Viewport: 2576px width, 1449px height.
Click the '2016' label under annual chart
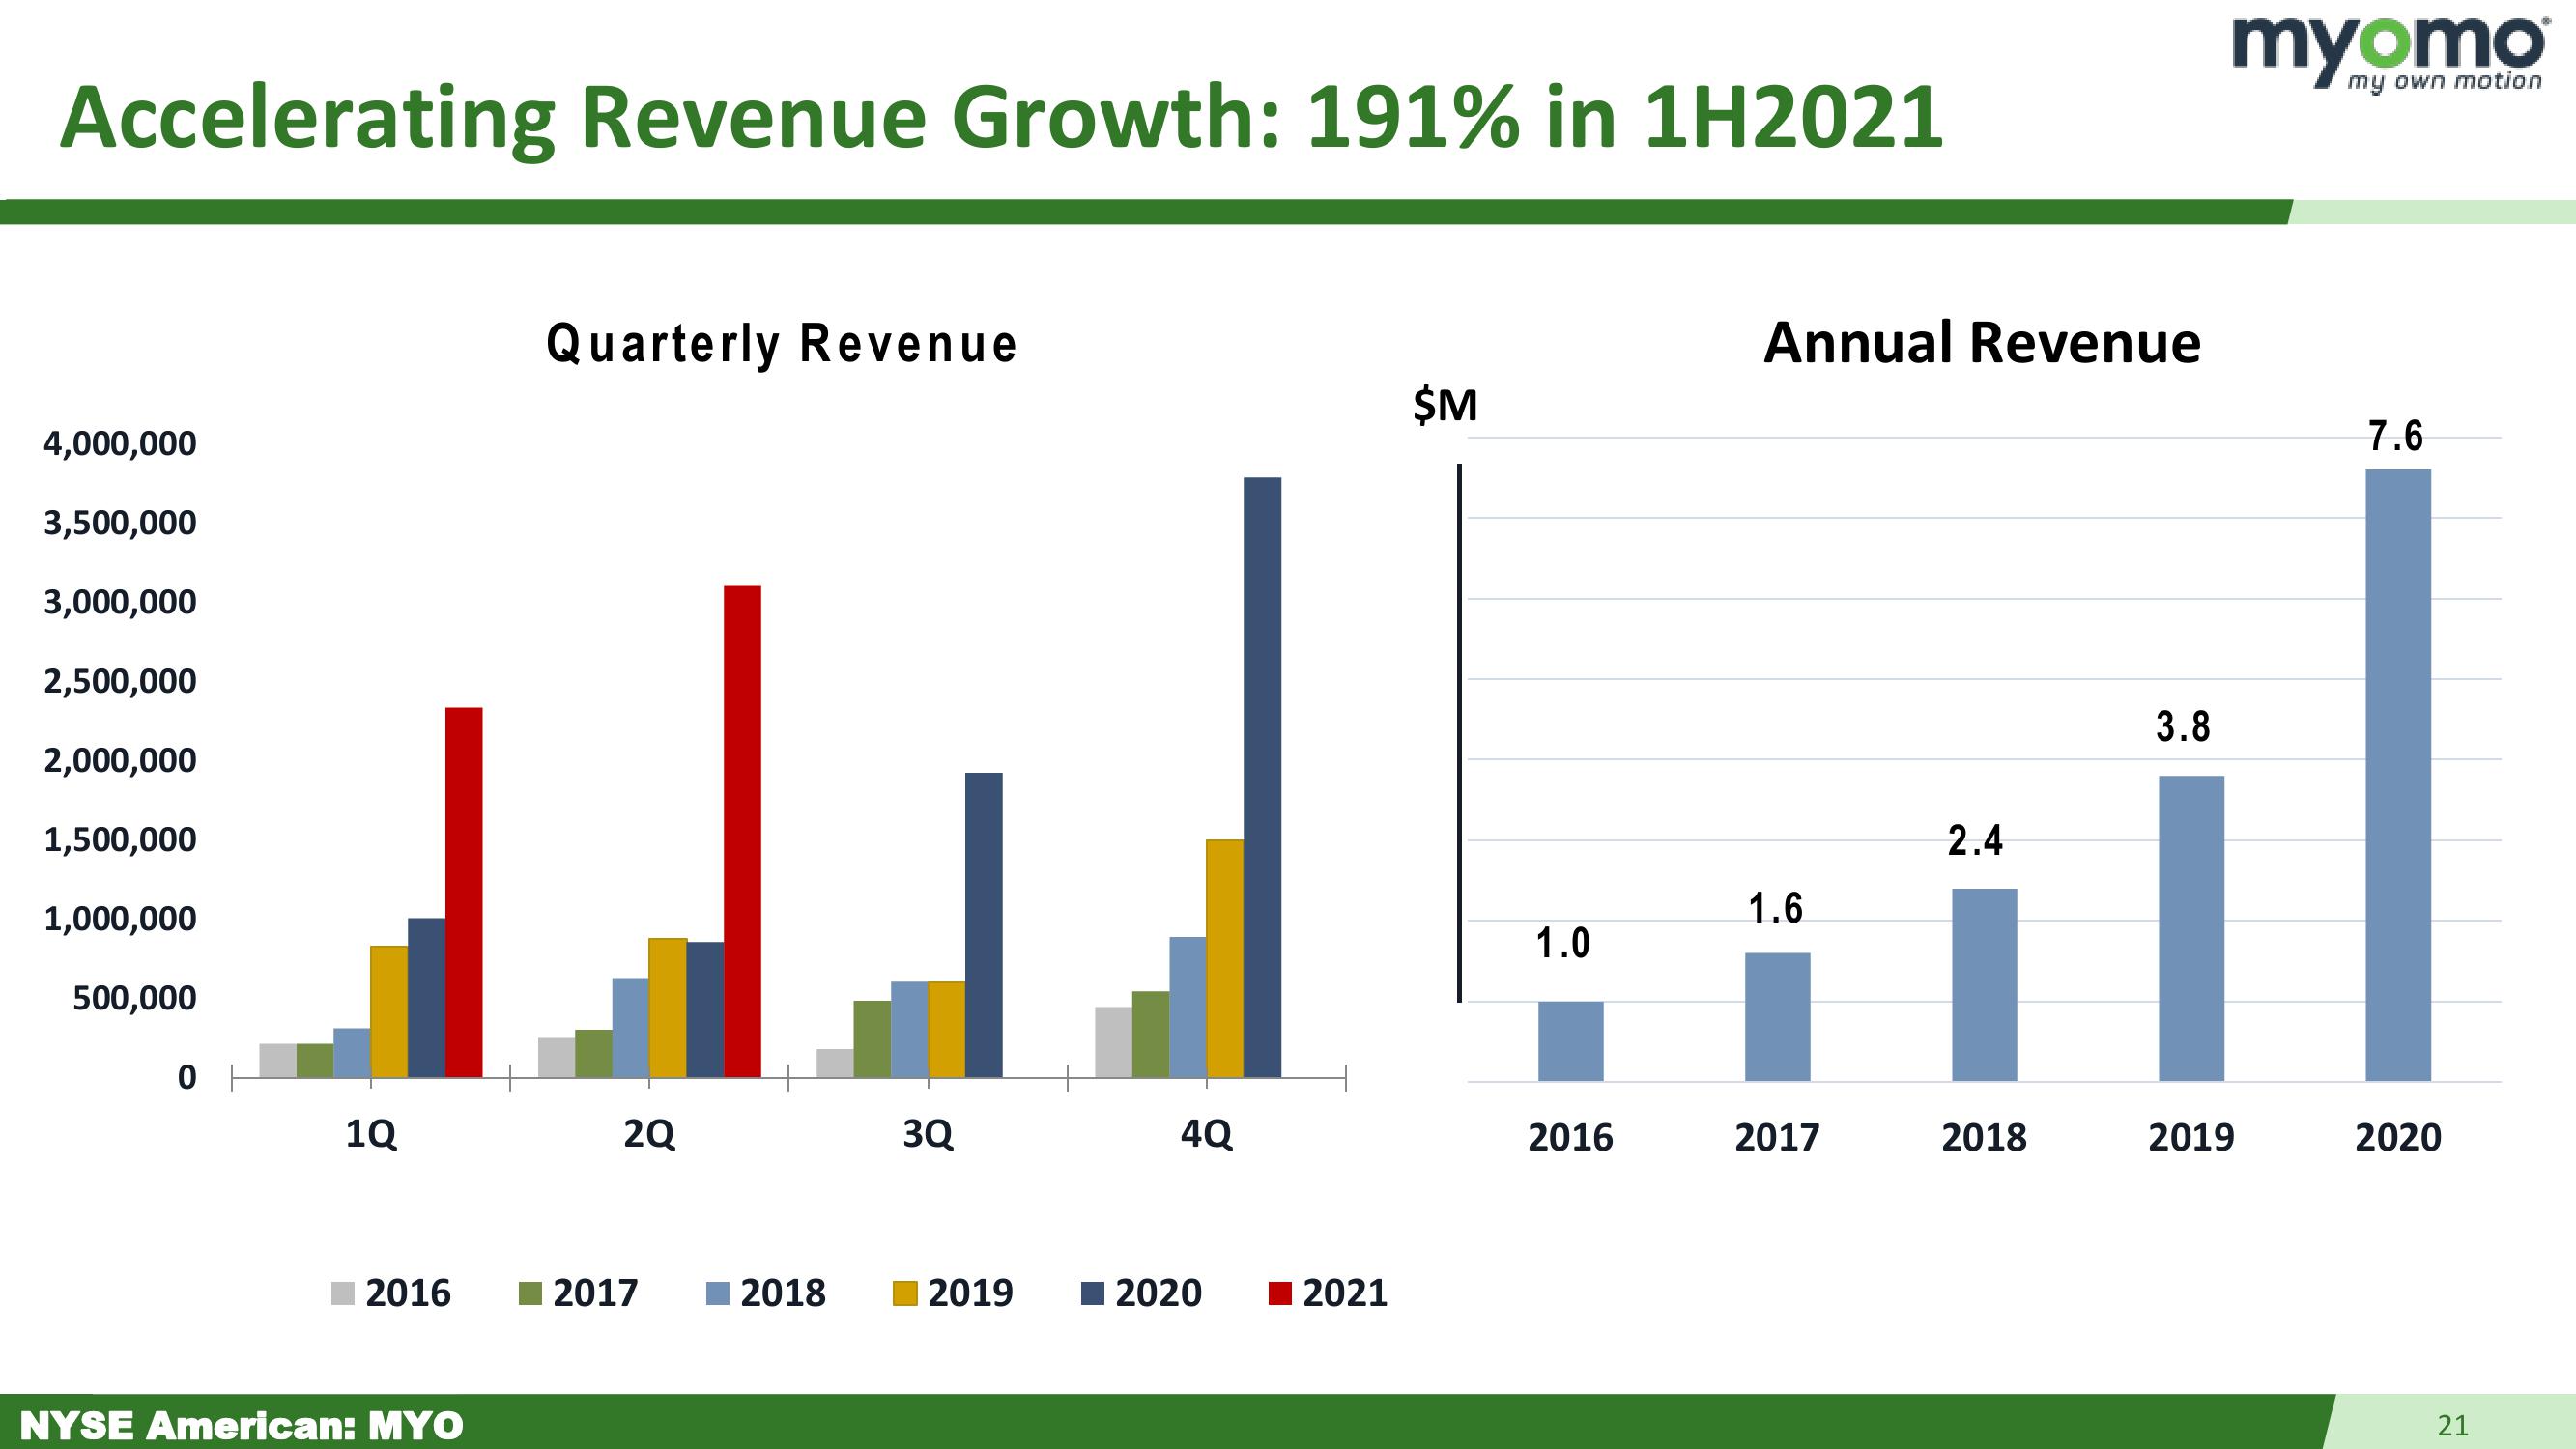[1570, 1138]
